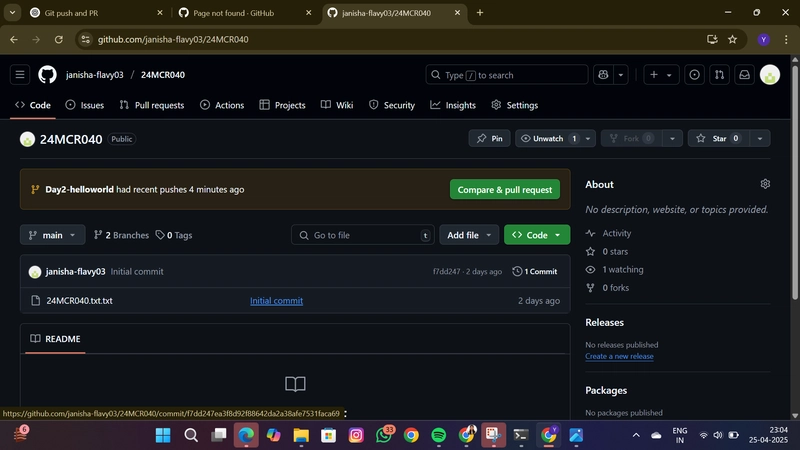Open janisha-flavy03 commit author link

[76, 271]
